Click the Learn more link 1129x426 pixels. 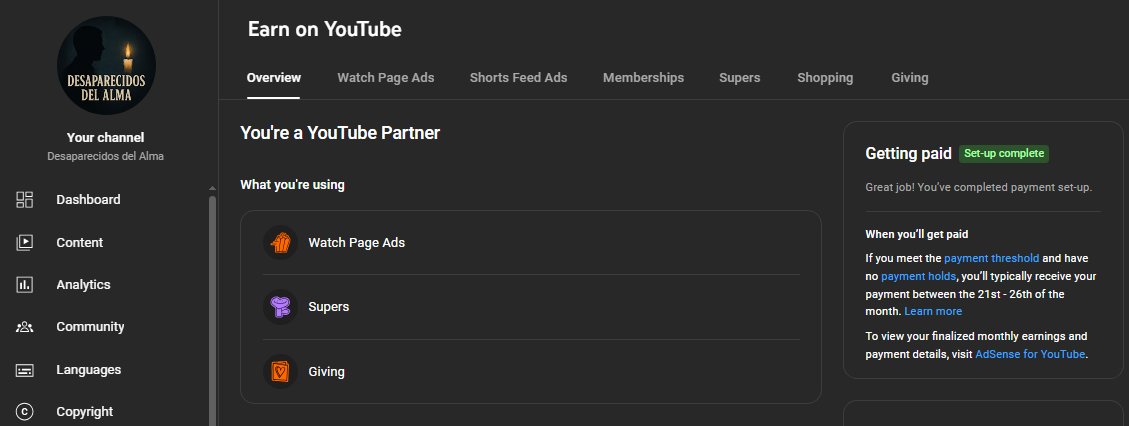[x=932, y=312]
